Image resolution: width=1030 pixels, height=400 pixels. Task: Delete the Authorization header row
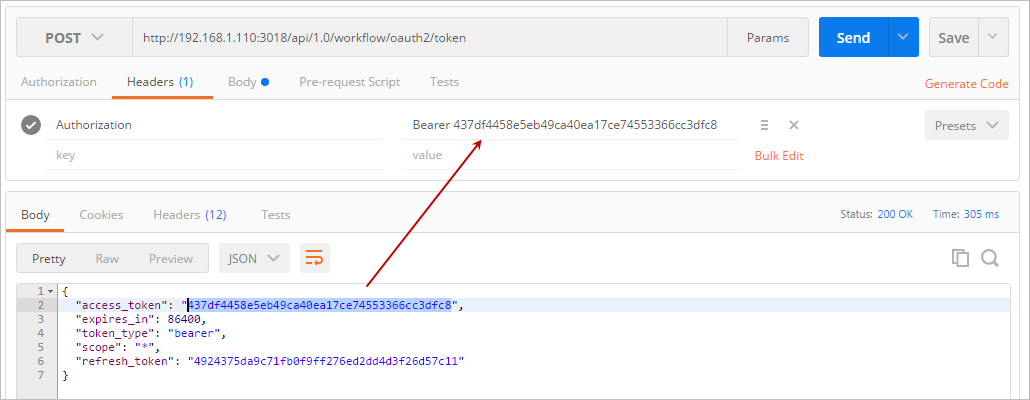pos(794,125)
